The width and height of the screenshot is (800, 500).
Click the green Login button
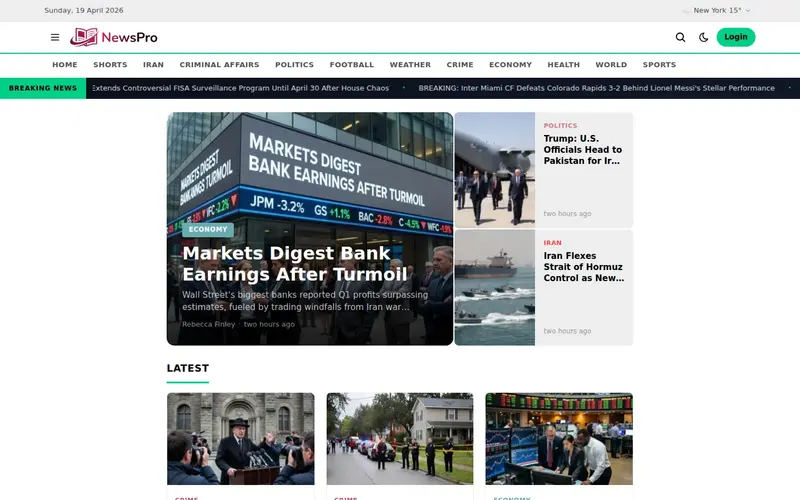tap(736, 37)
